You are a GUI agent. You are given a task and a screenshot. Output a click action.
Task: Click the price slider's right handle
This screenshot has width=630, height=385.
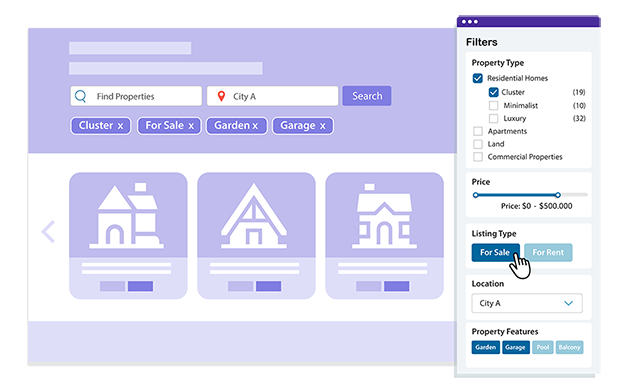click(558, 195)
